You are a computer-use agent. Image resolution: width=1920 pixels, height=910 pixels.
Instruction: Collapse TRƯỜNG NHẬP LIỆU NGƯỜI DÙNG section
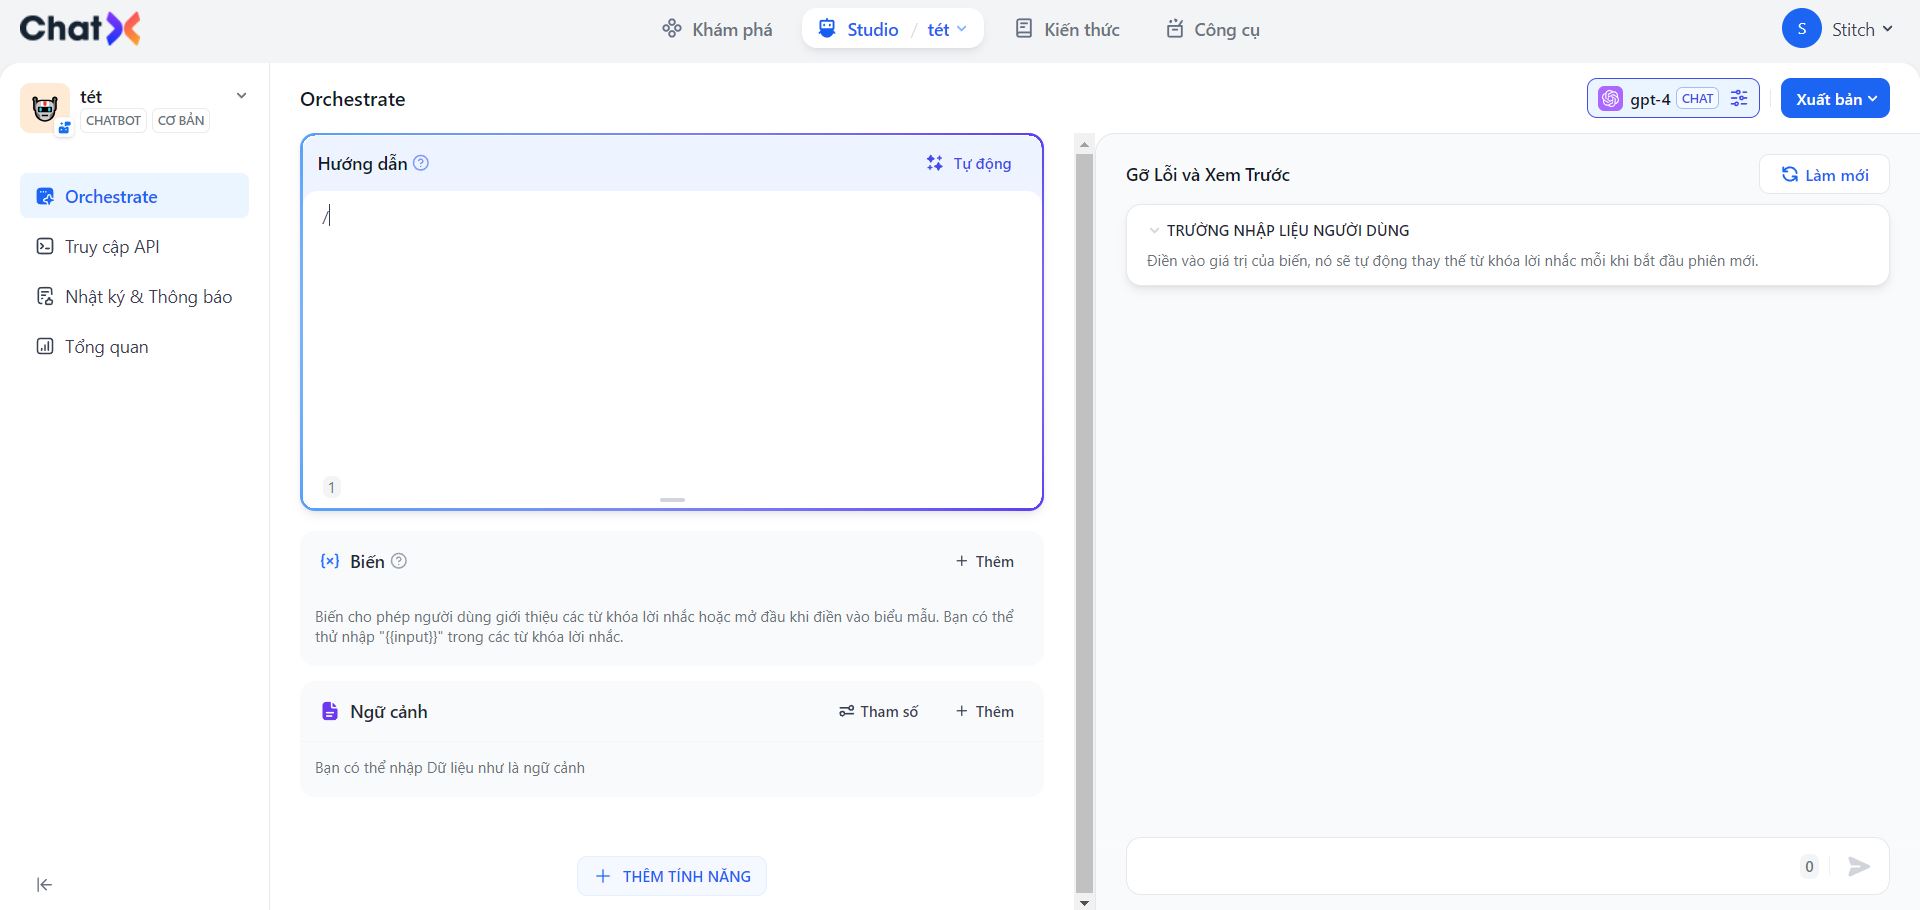pyautogui.click(x=1154, y=230)
